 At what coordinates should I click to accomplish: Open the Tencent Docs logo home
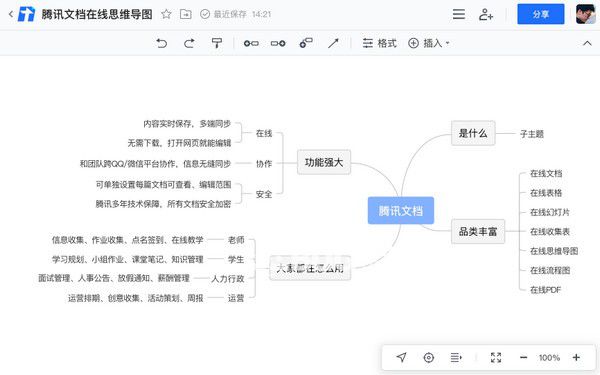27,15
